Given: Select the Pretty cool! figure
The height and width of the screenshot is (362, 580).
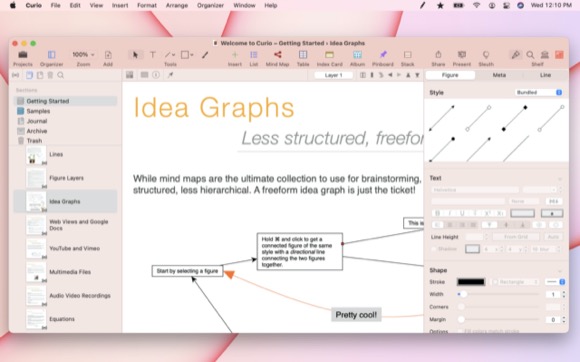Looking at the screenshot, I should [x=356, y=315].
